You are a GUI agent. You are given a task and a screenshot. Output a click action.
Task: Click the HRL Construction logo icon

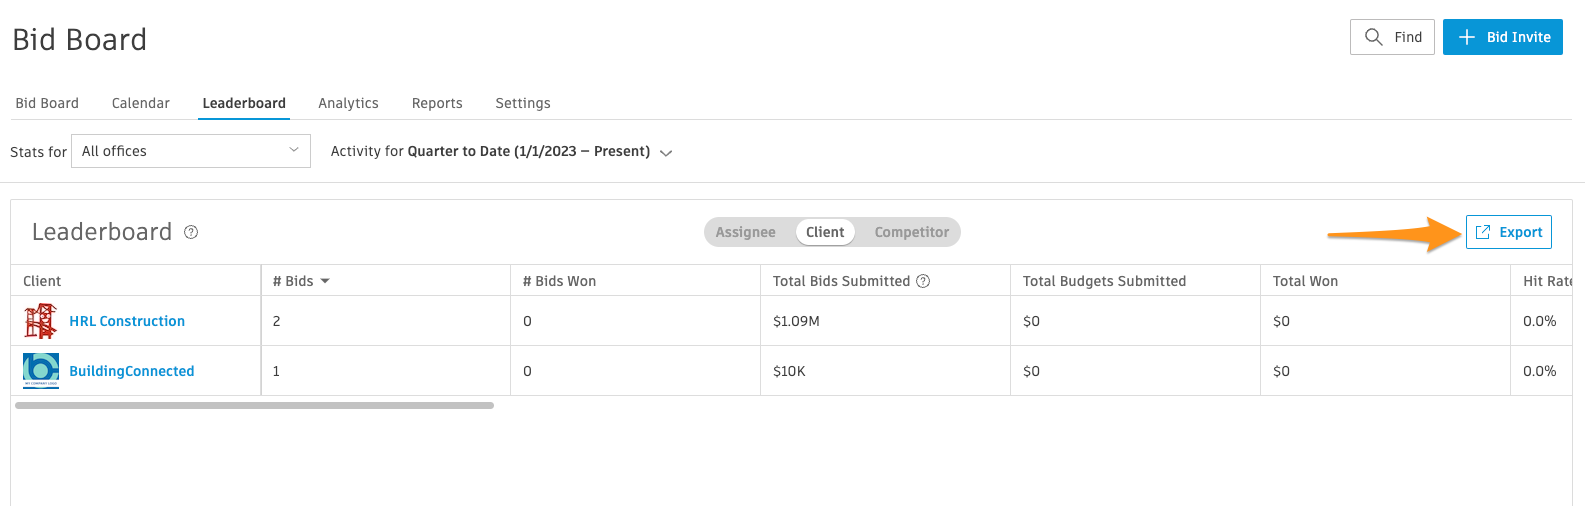pos(40,321)
